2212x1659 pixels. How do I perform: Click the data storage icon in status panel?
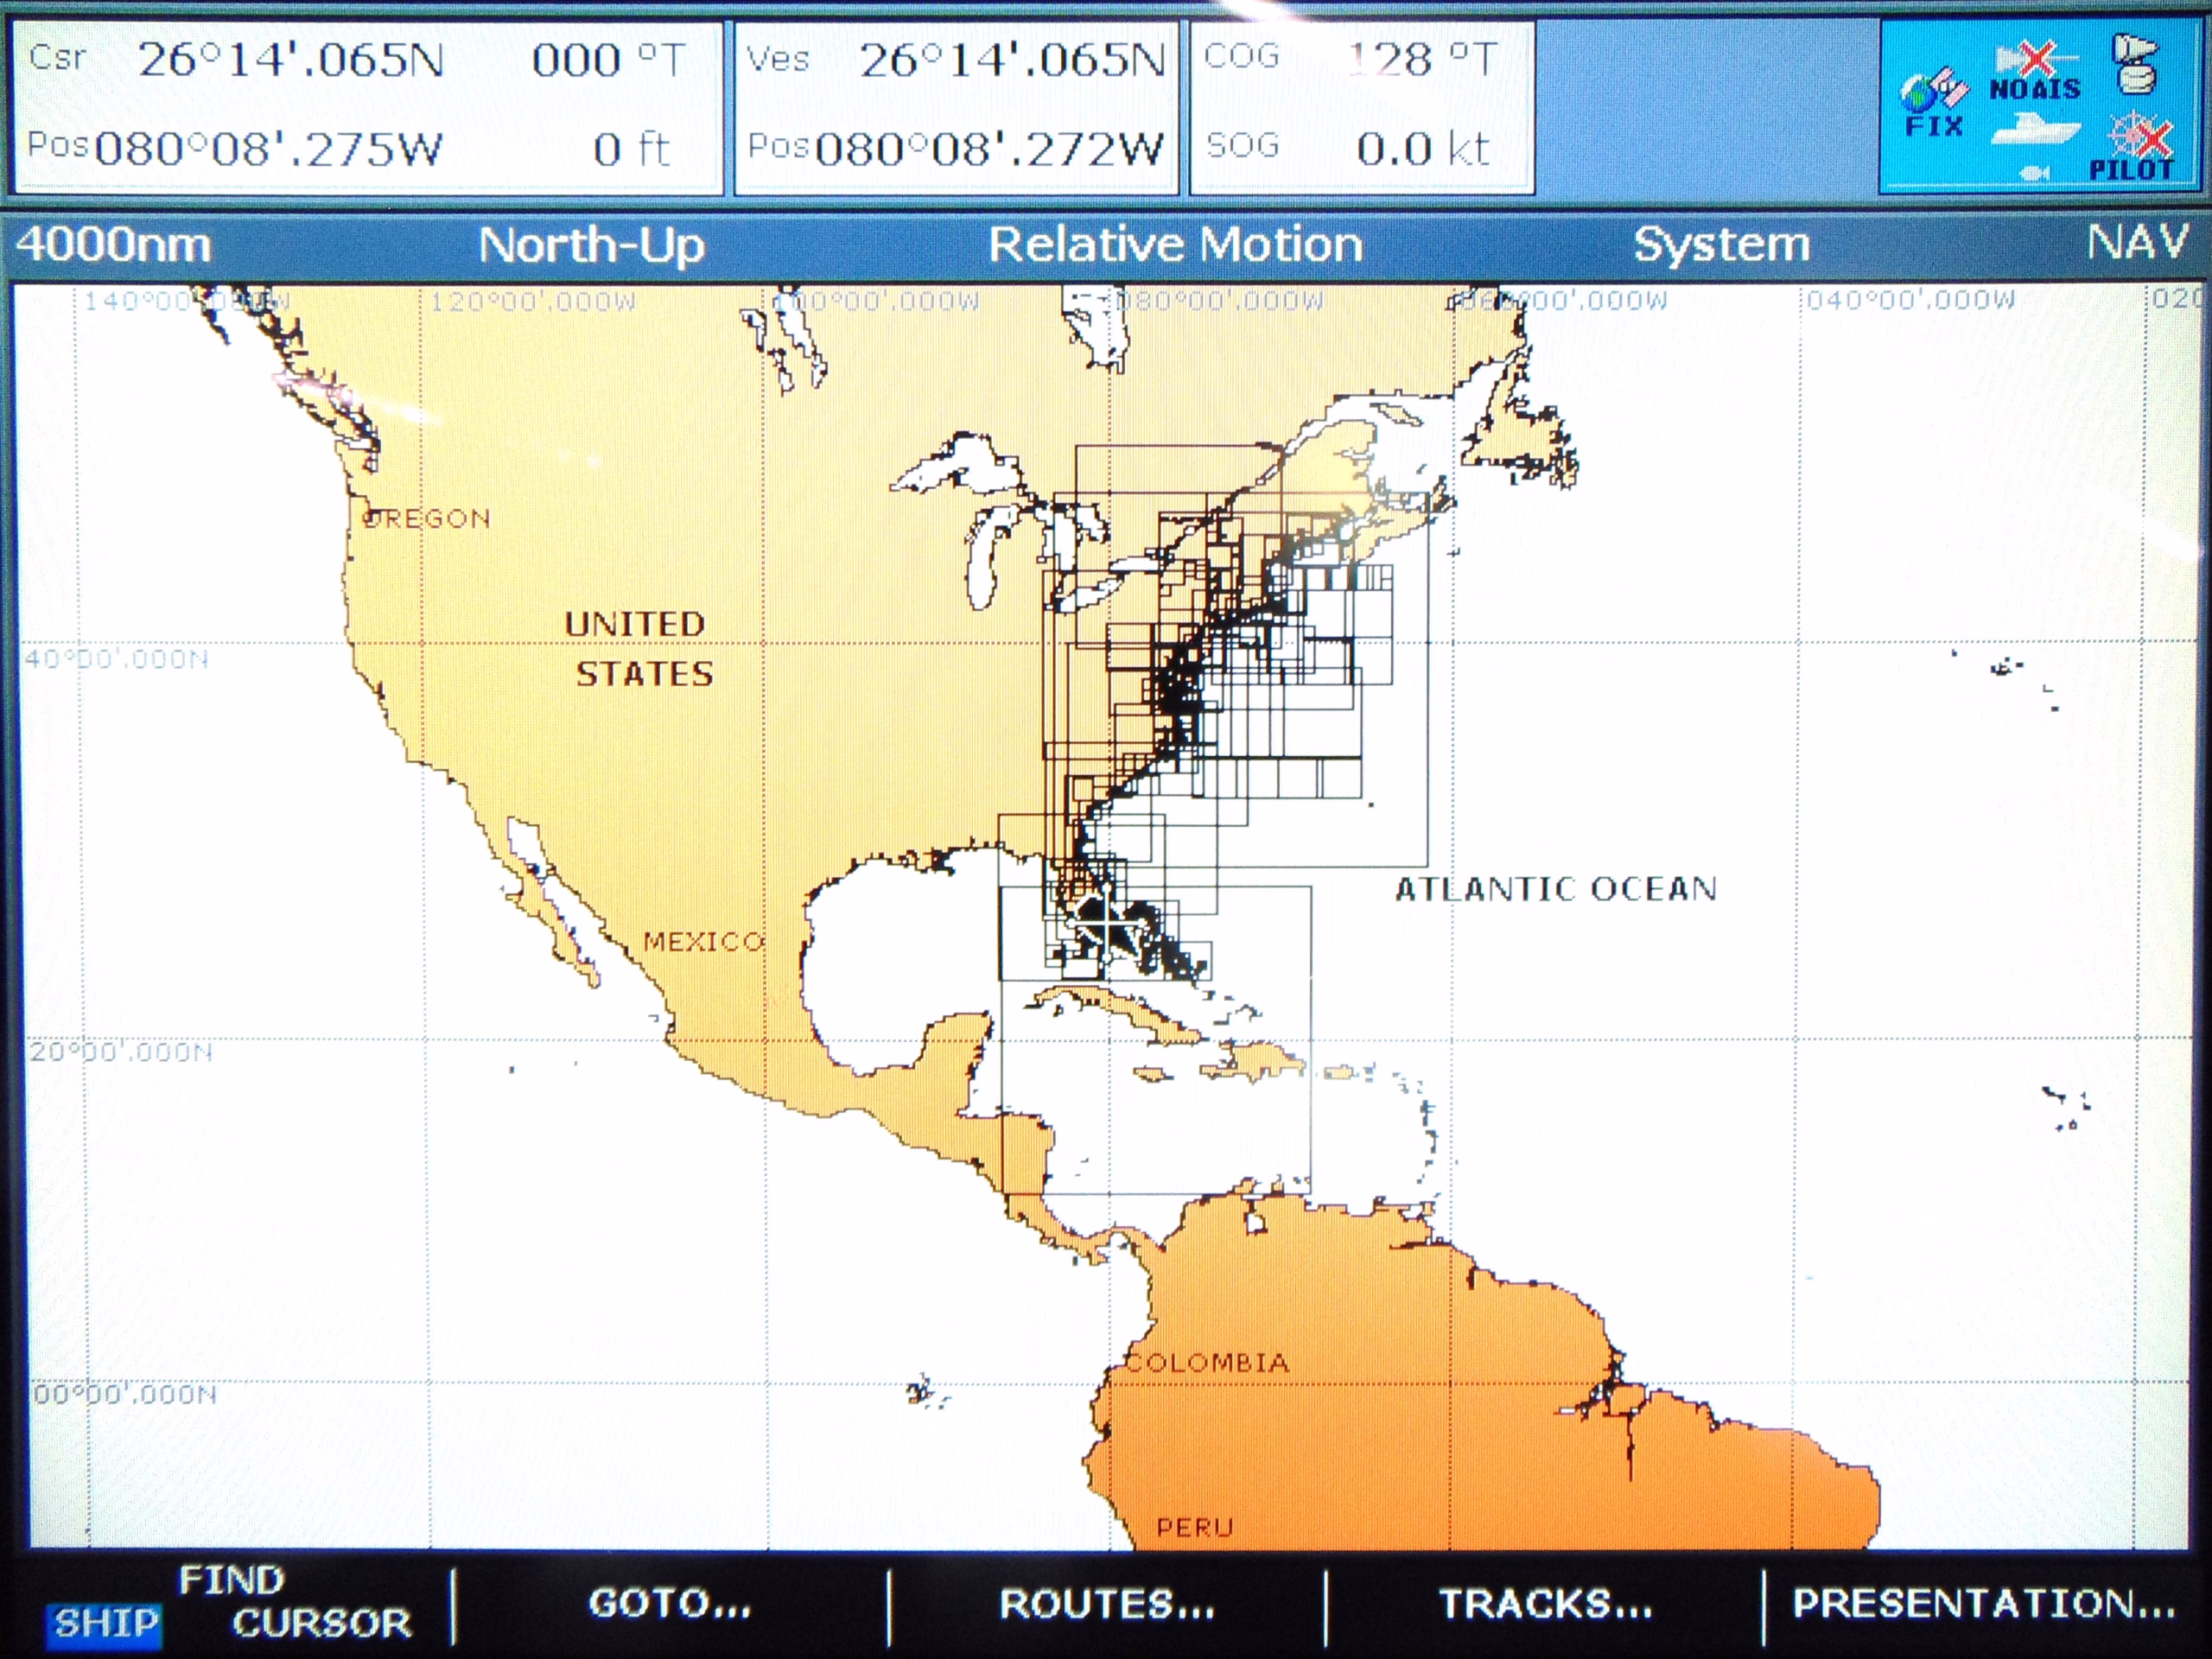(x=2135, y=65)
